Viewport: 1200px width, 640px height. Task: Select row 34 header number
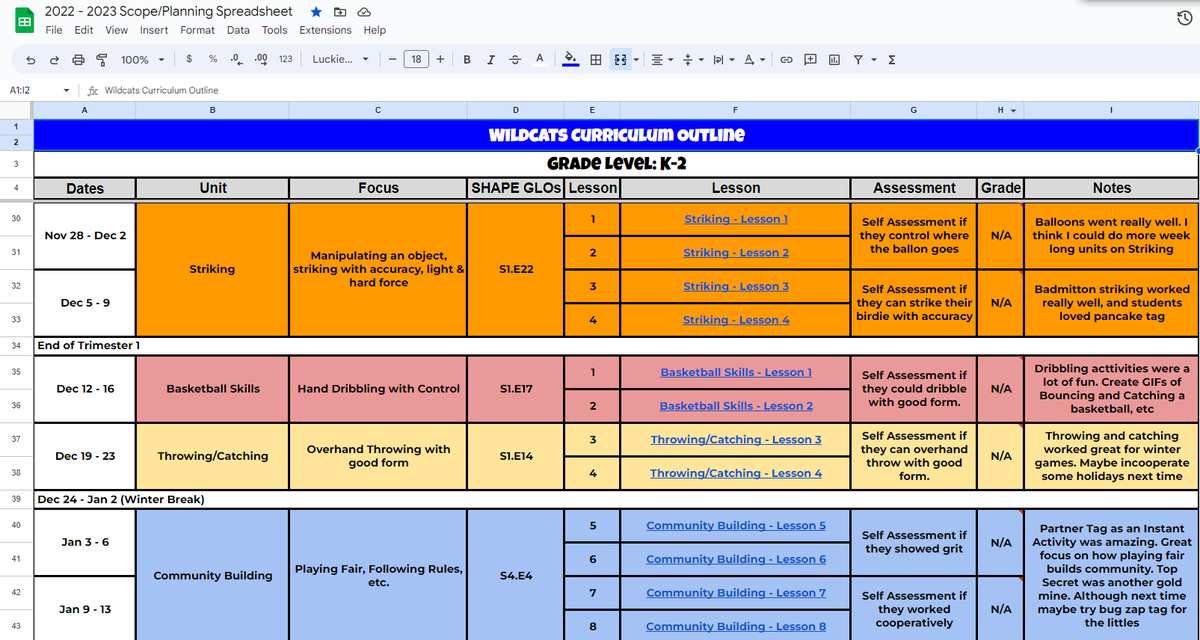click(16, 345)
